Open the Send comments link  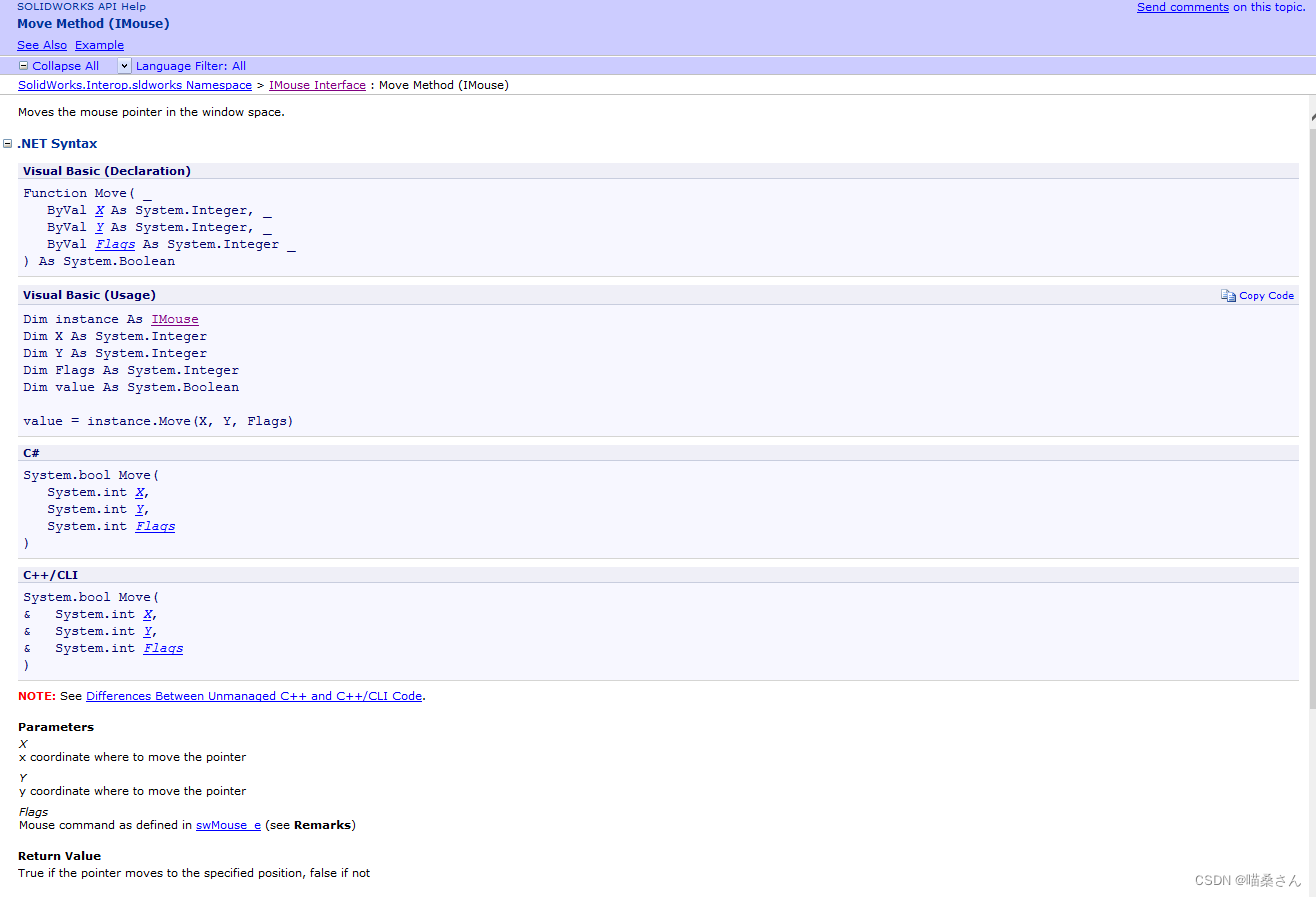[x=1183, y=7]
